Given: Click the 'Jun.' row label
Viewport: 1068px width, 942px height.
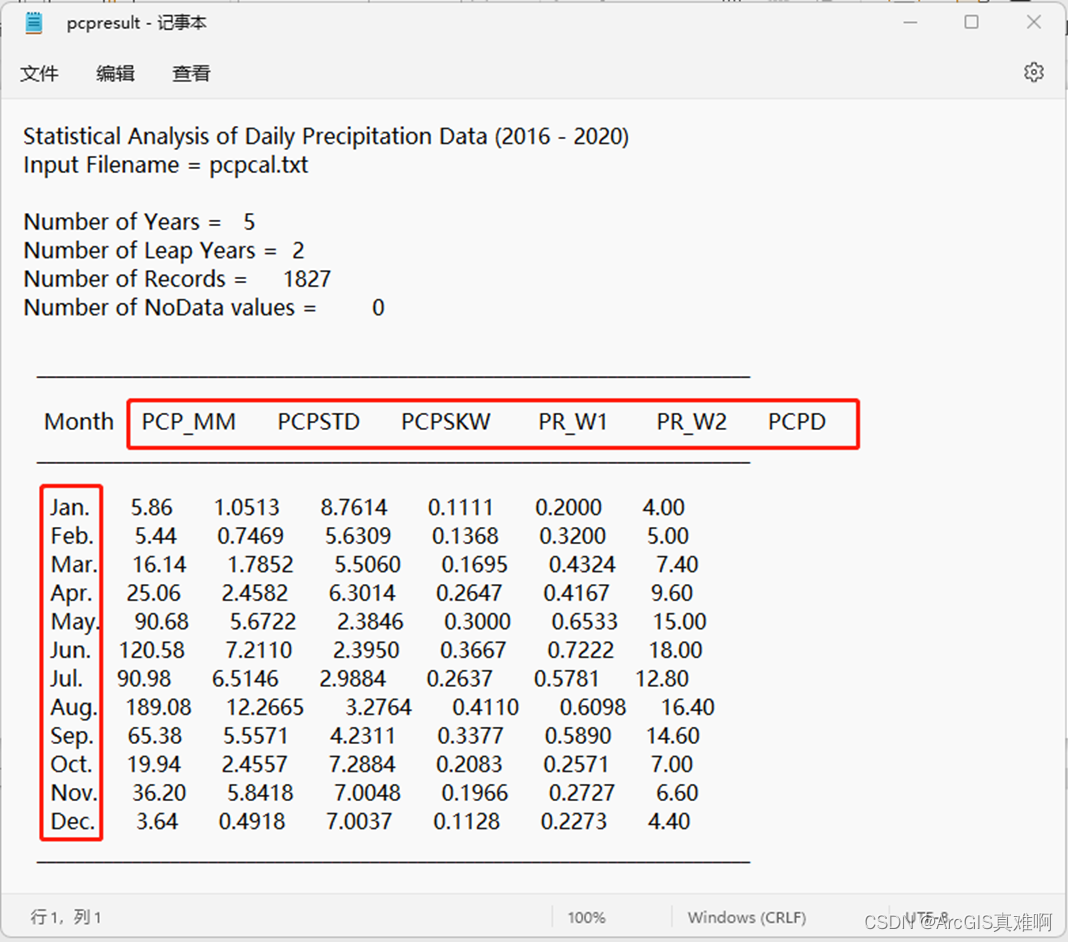Looking at the screenshot, I should 70,650.
